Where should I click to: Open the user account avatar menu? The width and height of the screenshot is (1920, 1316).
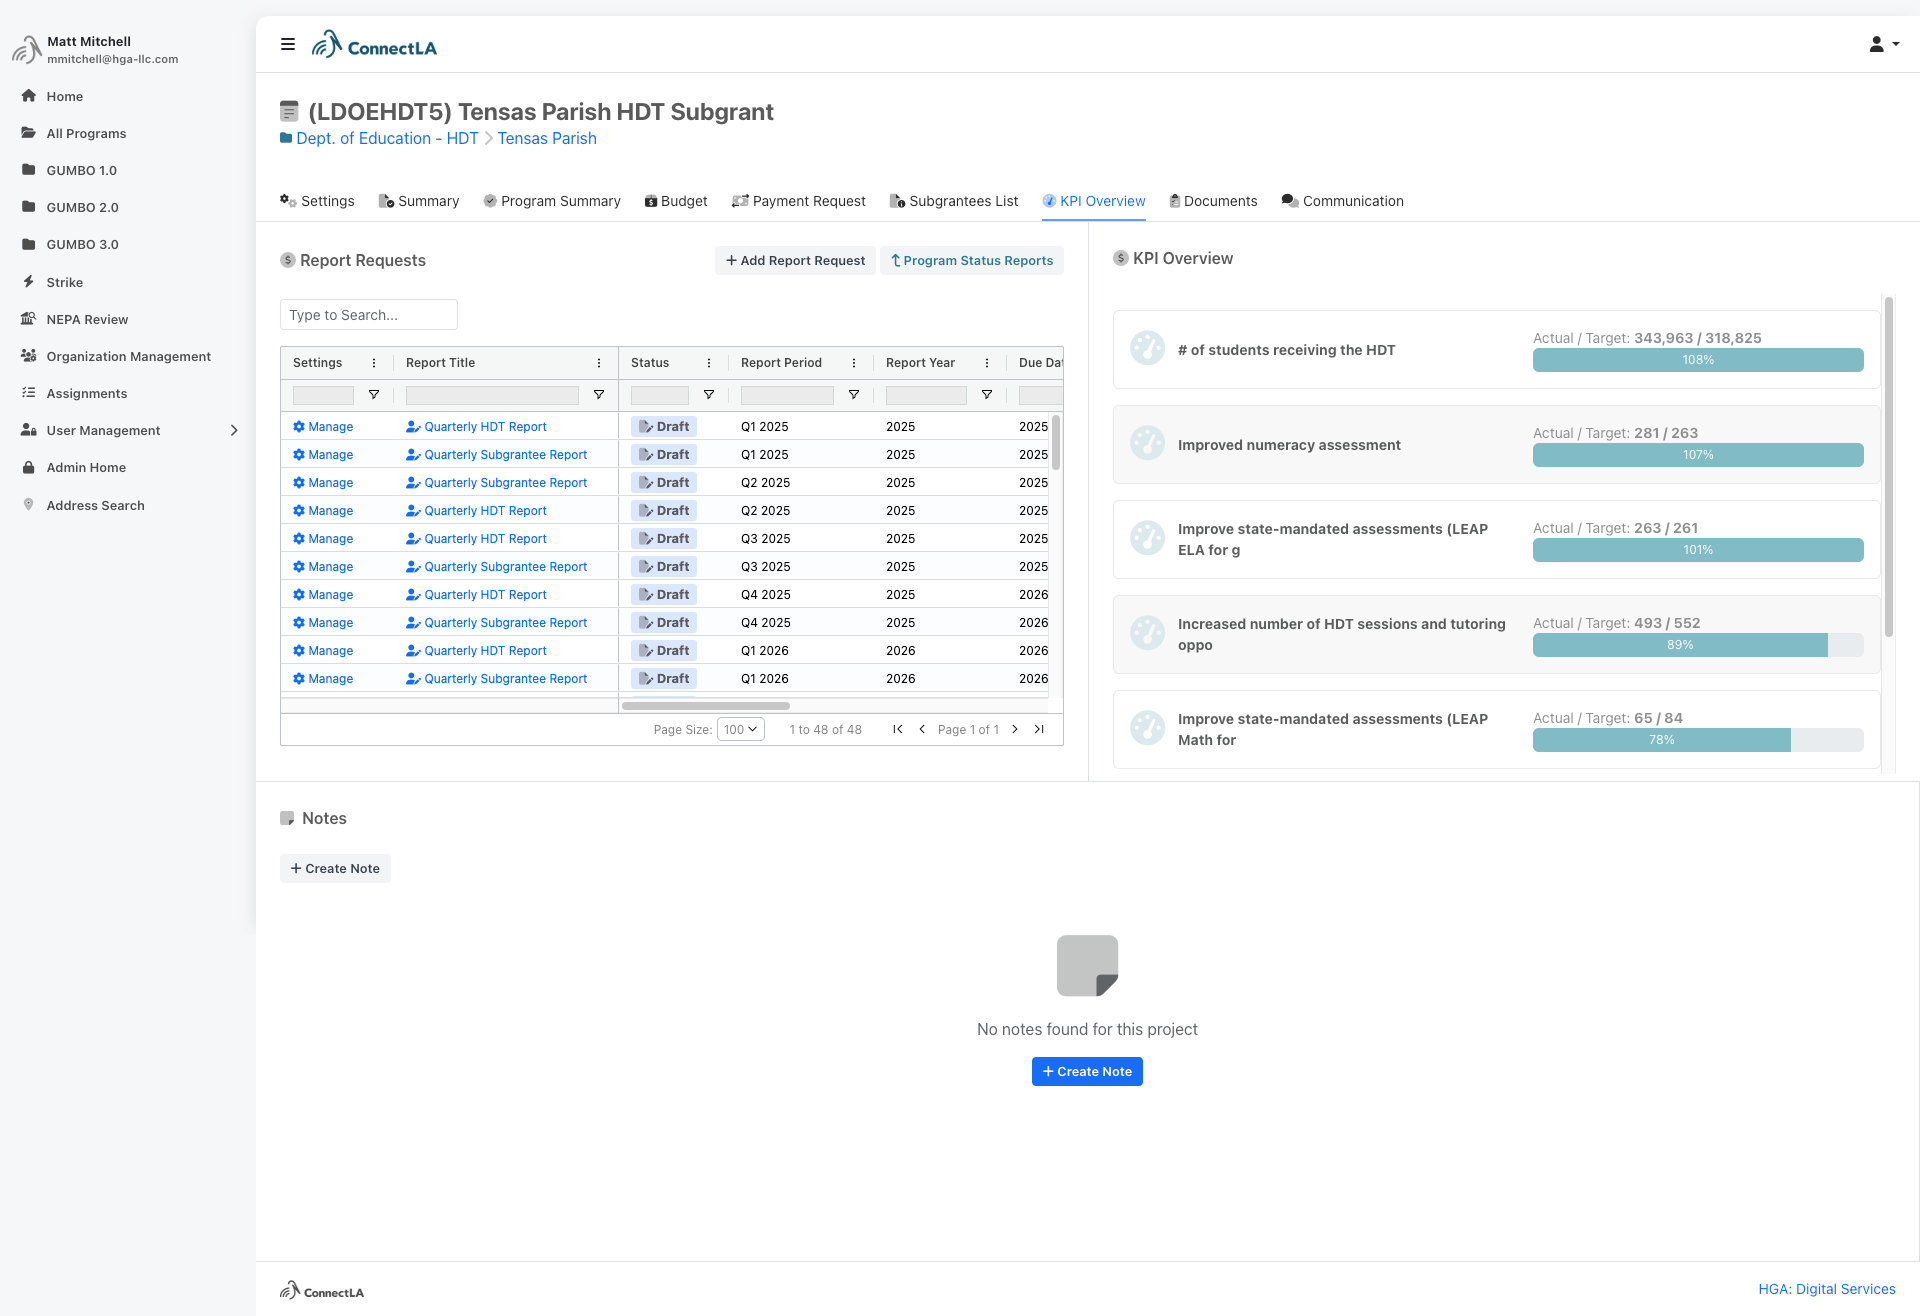click(x=1884, y=44)
